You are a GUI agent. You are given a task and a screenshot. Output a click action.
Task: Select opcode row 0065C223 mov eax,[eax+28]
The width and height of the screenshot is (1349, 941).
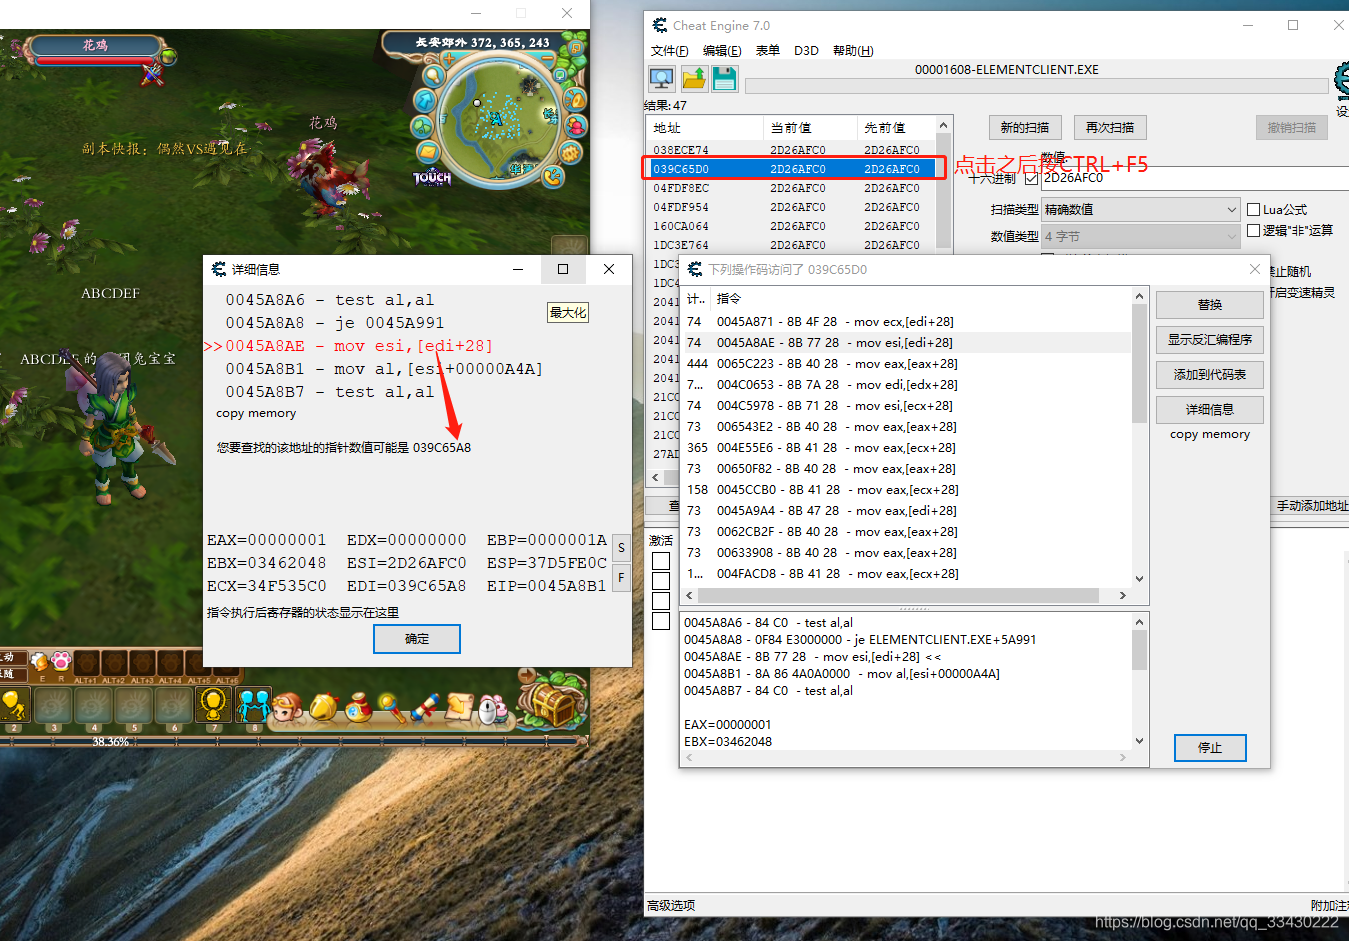[x=906, y=363]
